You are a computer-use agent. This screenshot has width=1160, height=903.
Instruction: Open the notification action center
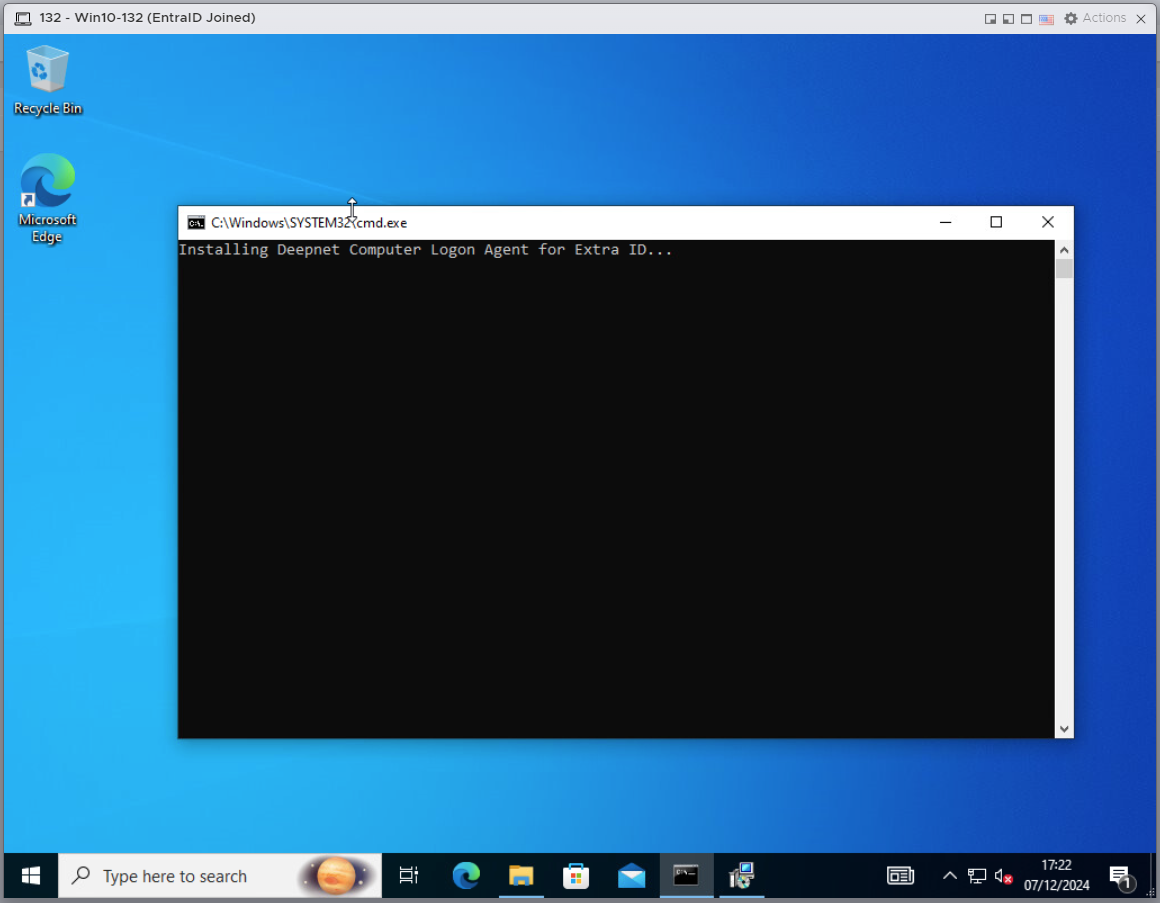tap(1121, 877)
